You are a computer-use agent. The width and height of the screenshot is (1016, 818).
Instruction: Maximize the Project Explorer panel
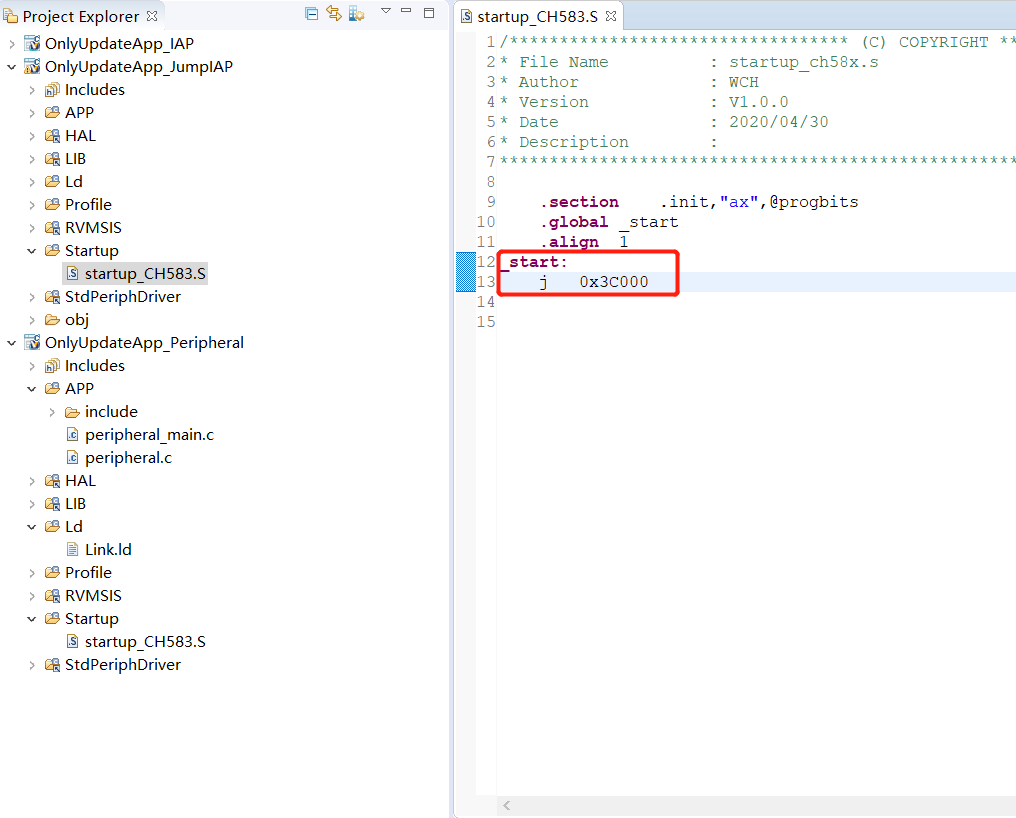[x=429, y=13]
